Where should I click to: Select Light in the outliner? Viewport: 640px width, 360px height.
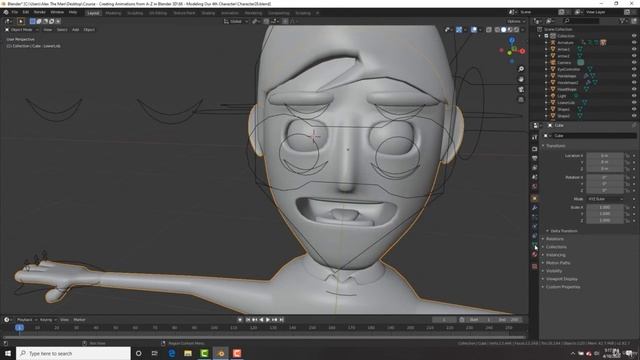pos(562,96)
